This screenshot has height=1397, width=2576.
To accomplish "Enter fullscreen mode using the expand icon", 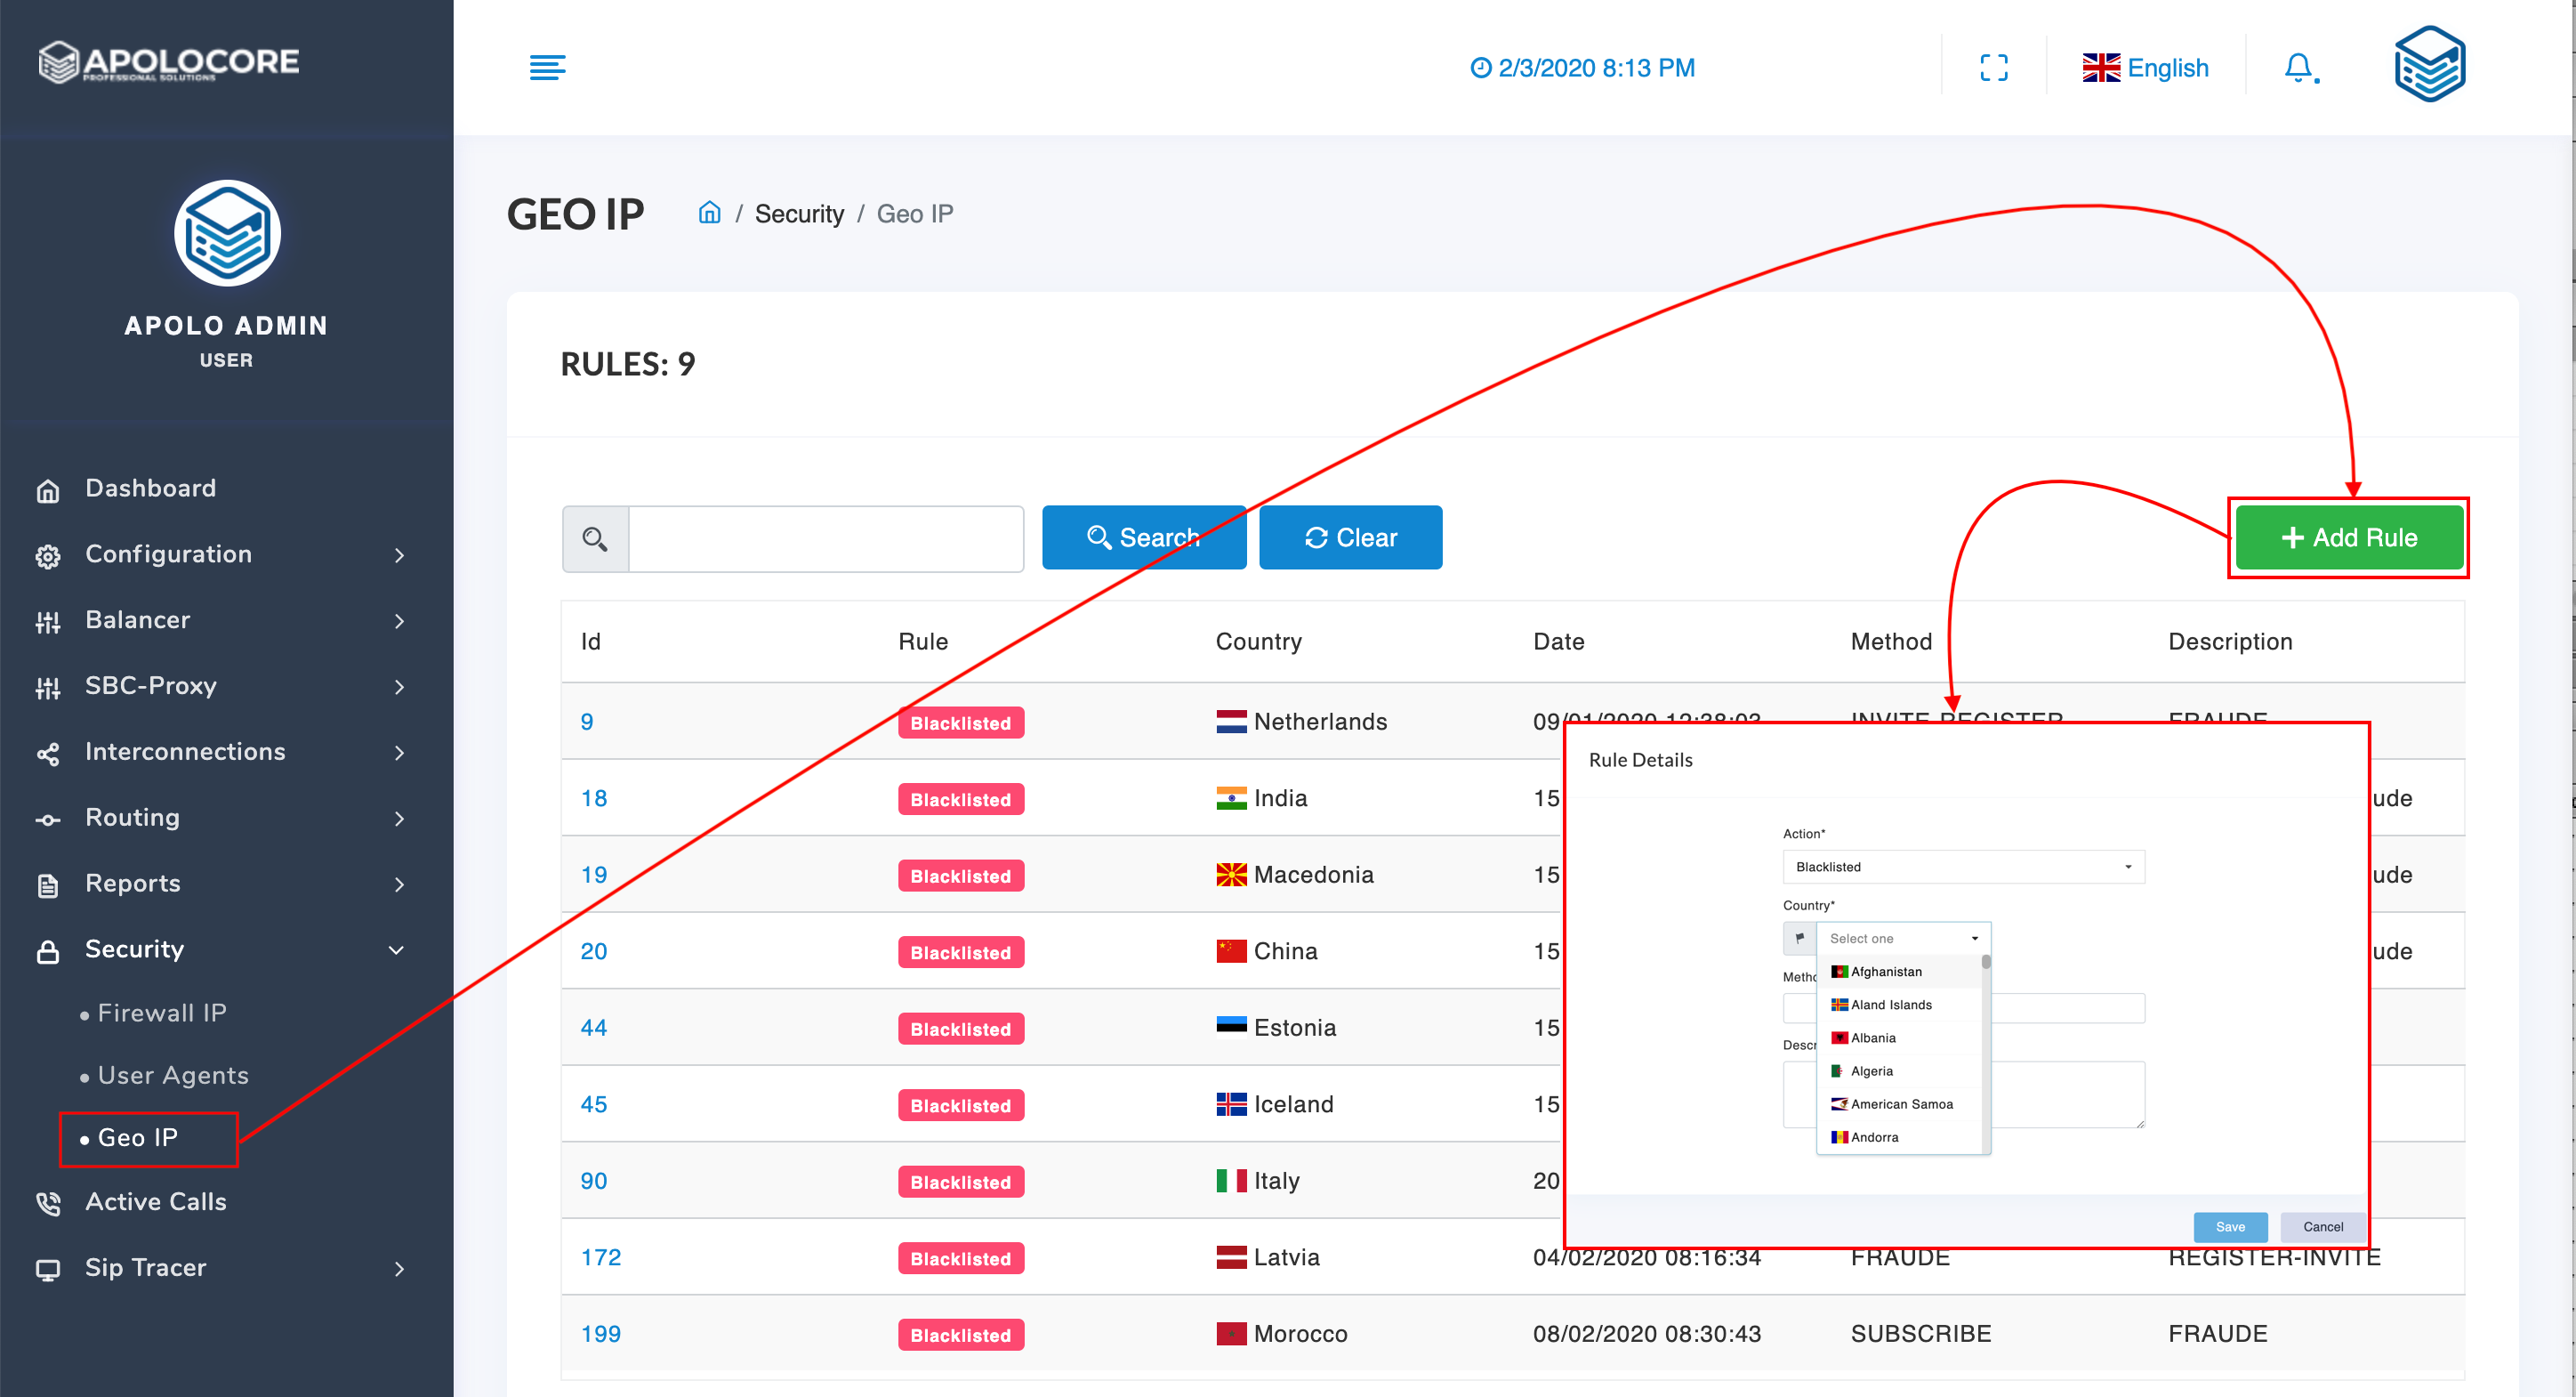I will coord(1993,67).
